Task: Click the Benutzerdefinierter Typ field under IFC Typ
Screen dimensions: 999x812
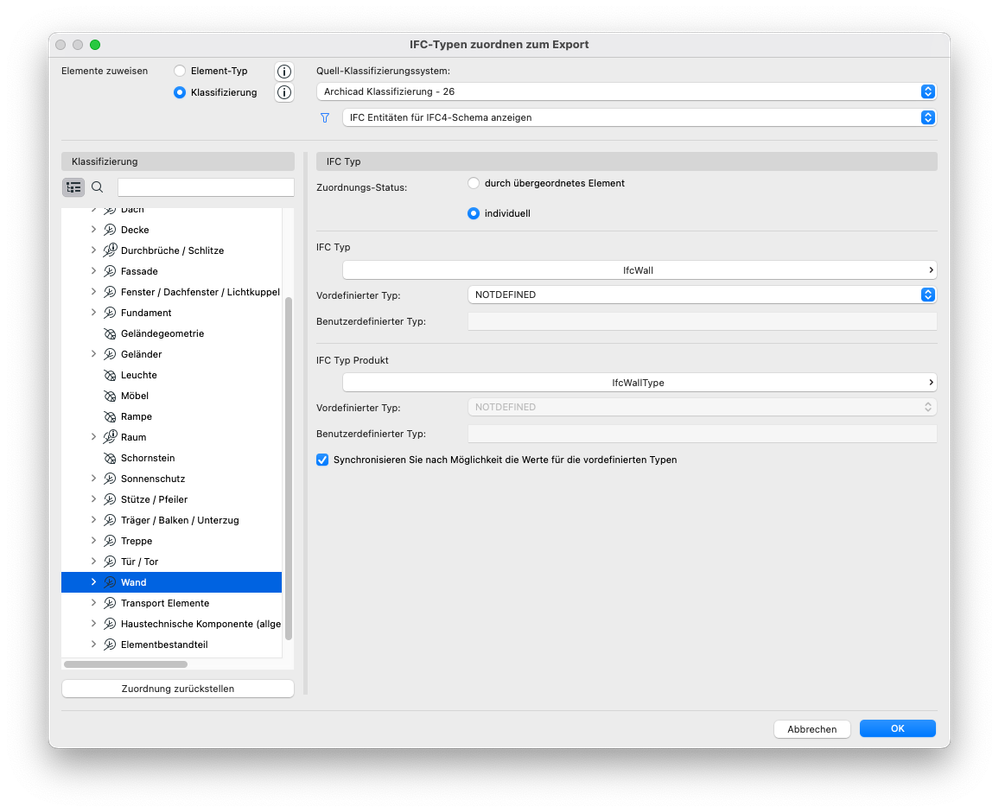Action: click(x=702, y=322)
